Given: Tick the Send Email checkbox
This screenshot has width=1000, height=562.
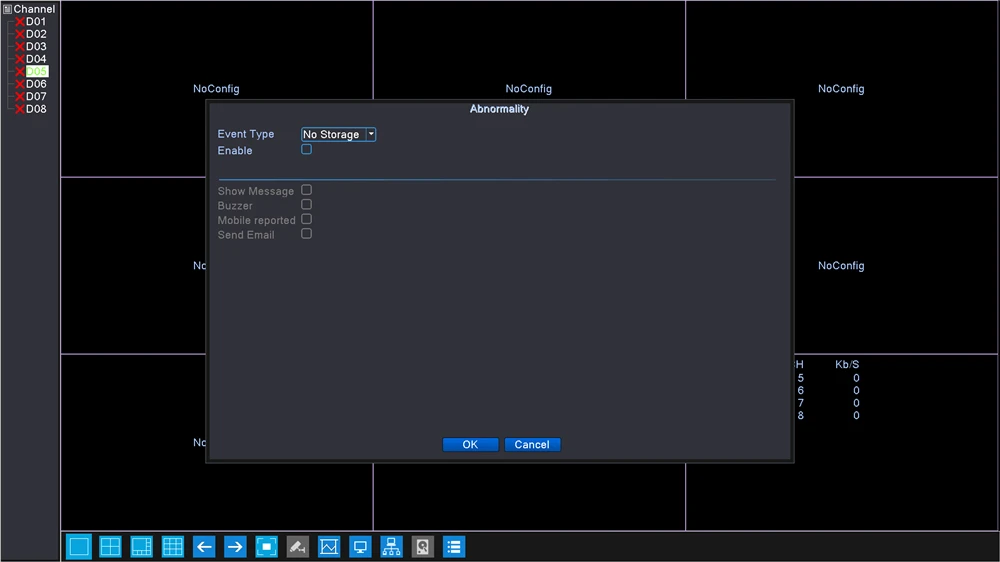Looking at the screenshot, I should (307, 234).
